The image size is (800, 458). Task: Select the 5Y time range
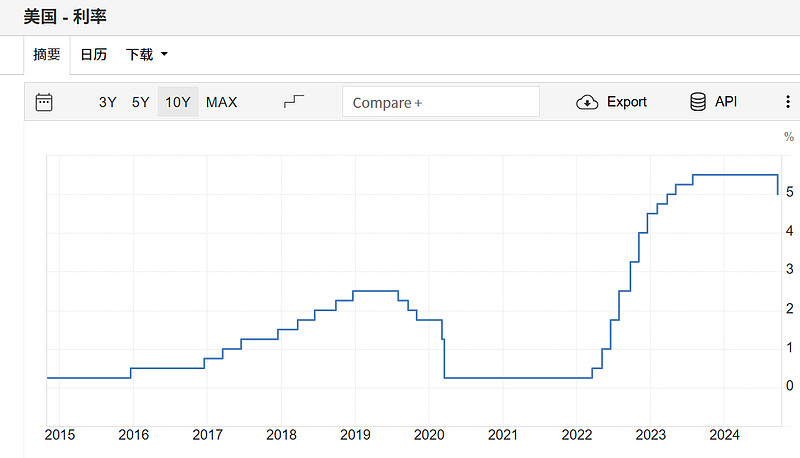(x=140, y=102)
